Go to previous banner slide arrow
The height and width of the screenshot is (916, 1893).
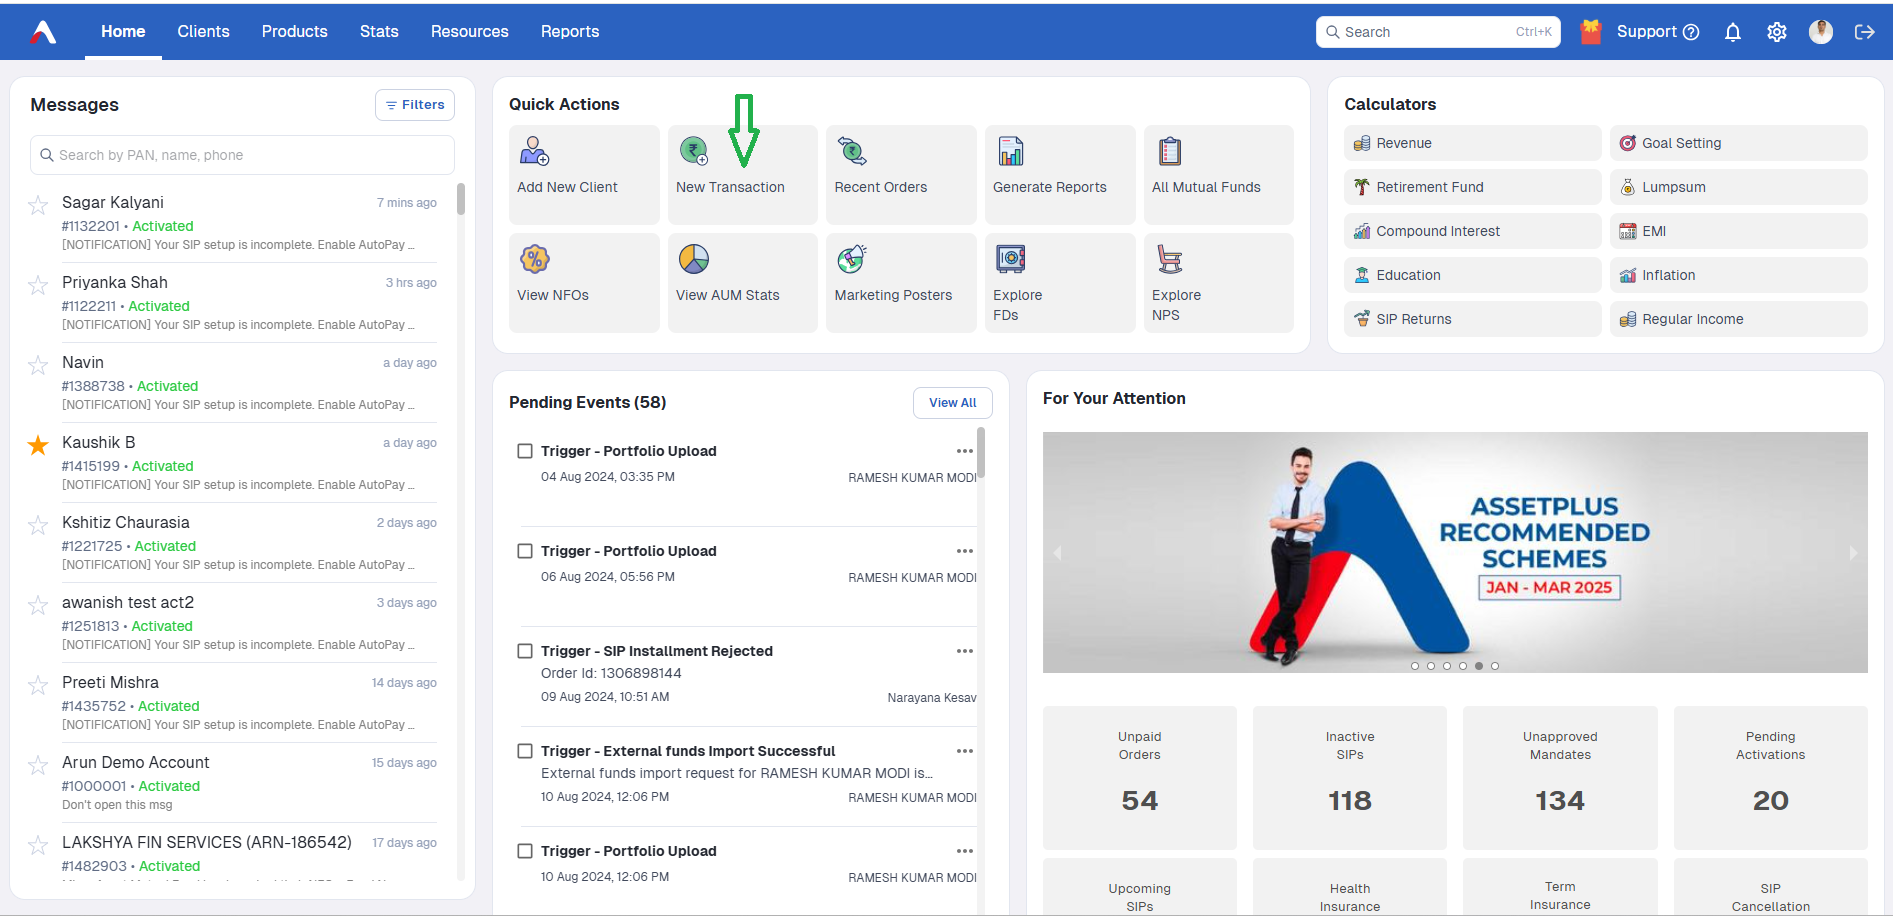[x=1057, y=553]
